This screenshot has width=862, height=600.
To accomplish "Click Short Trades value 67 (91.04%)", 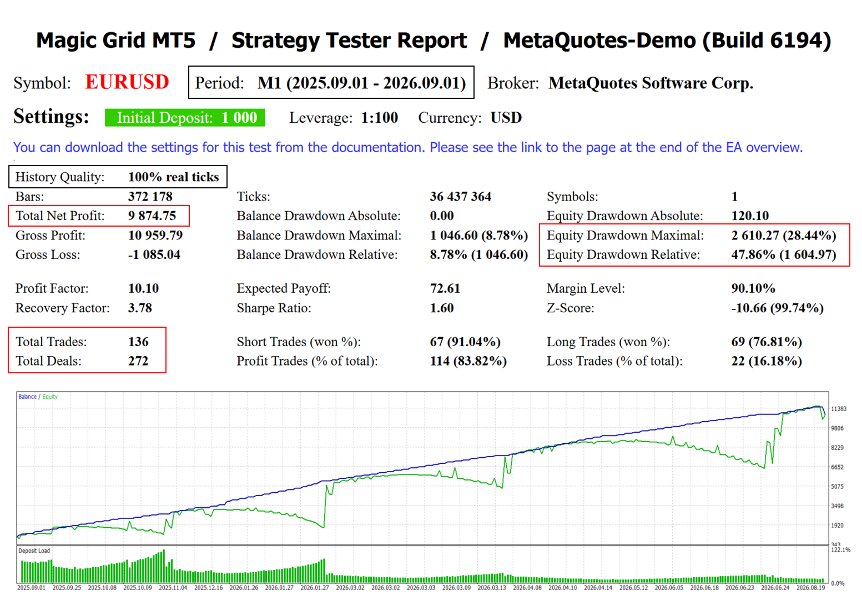I will pos(465,342).
